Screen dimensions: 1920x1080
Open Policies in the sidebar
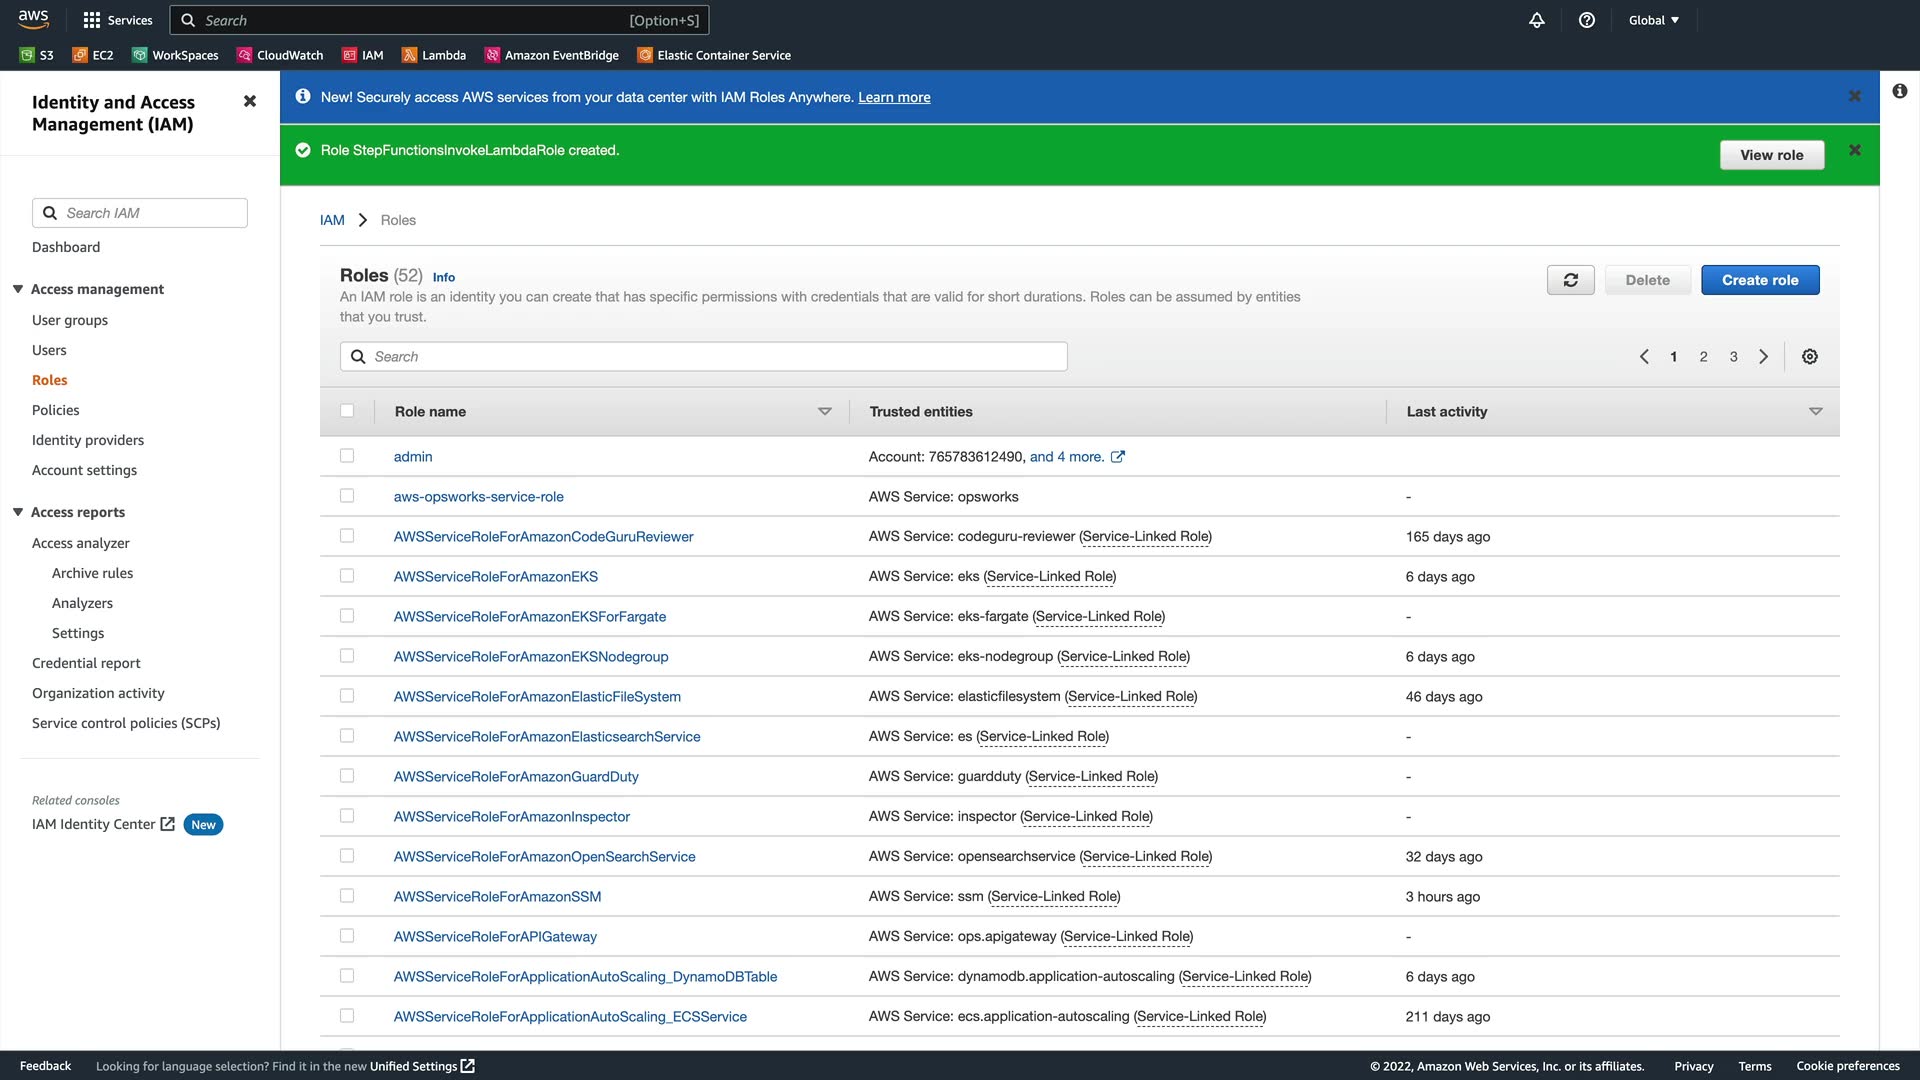(55, 410)
